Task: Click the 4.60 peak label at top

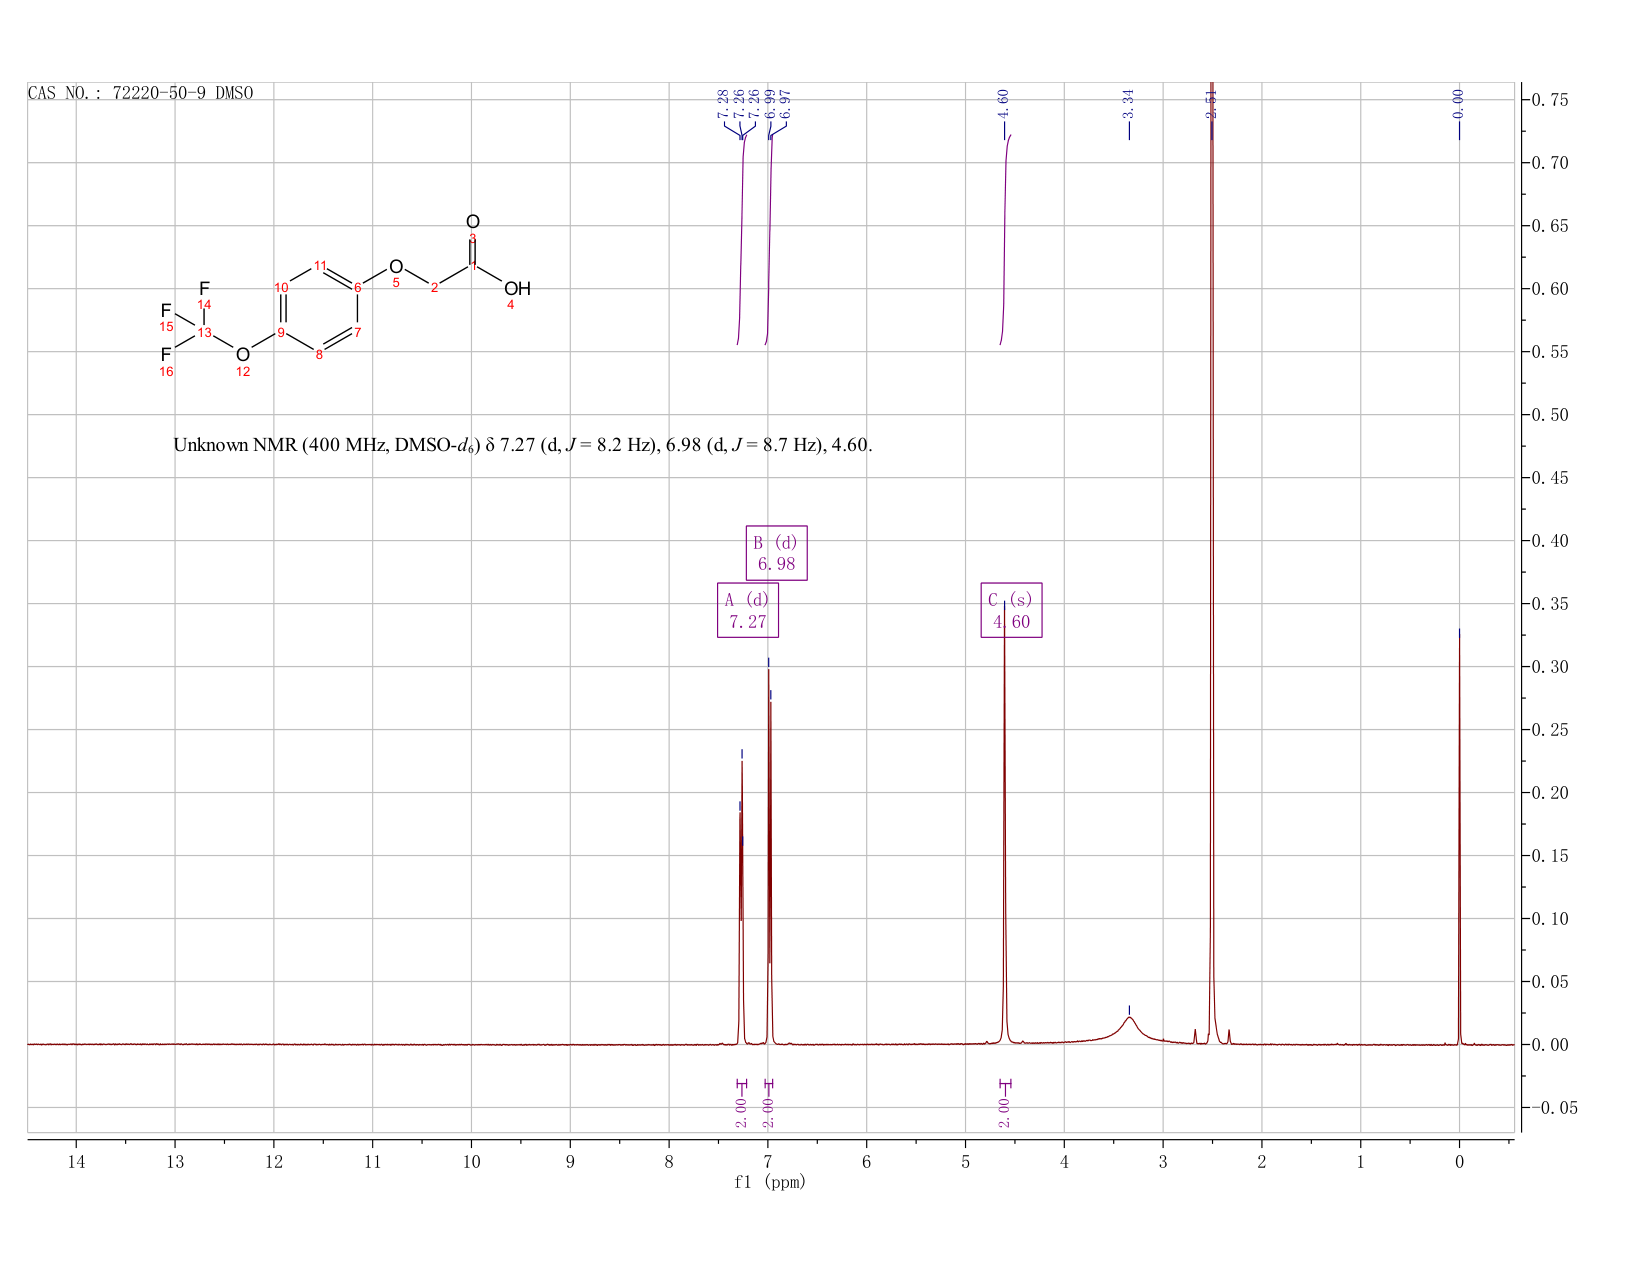Action: [1003, 104]
